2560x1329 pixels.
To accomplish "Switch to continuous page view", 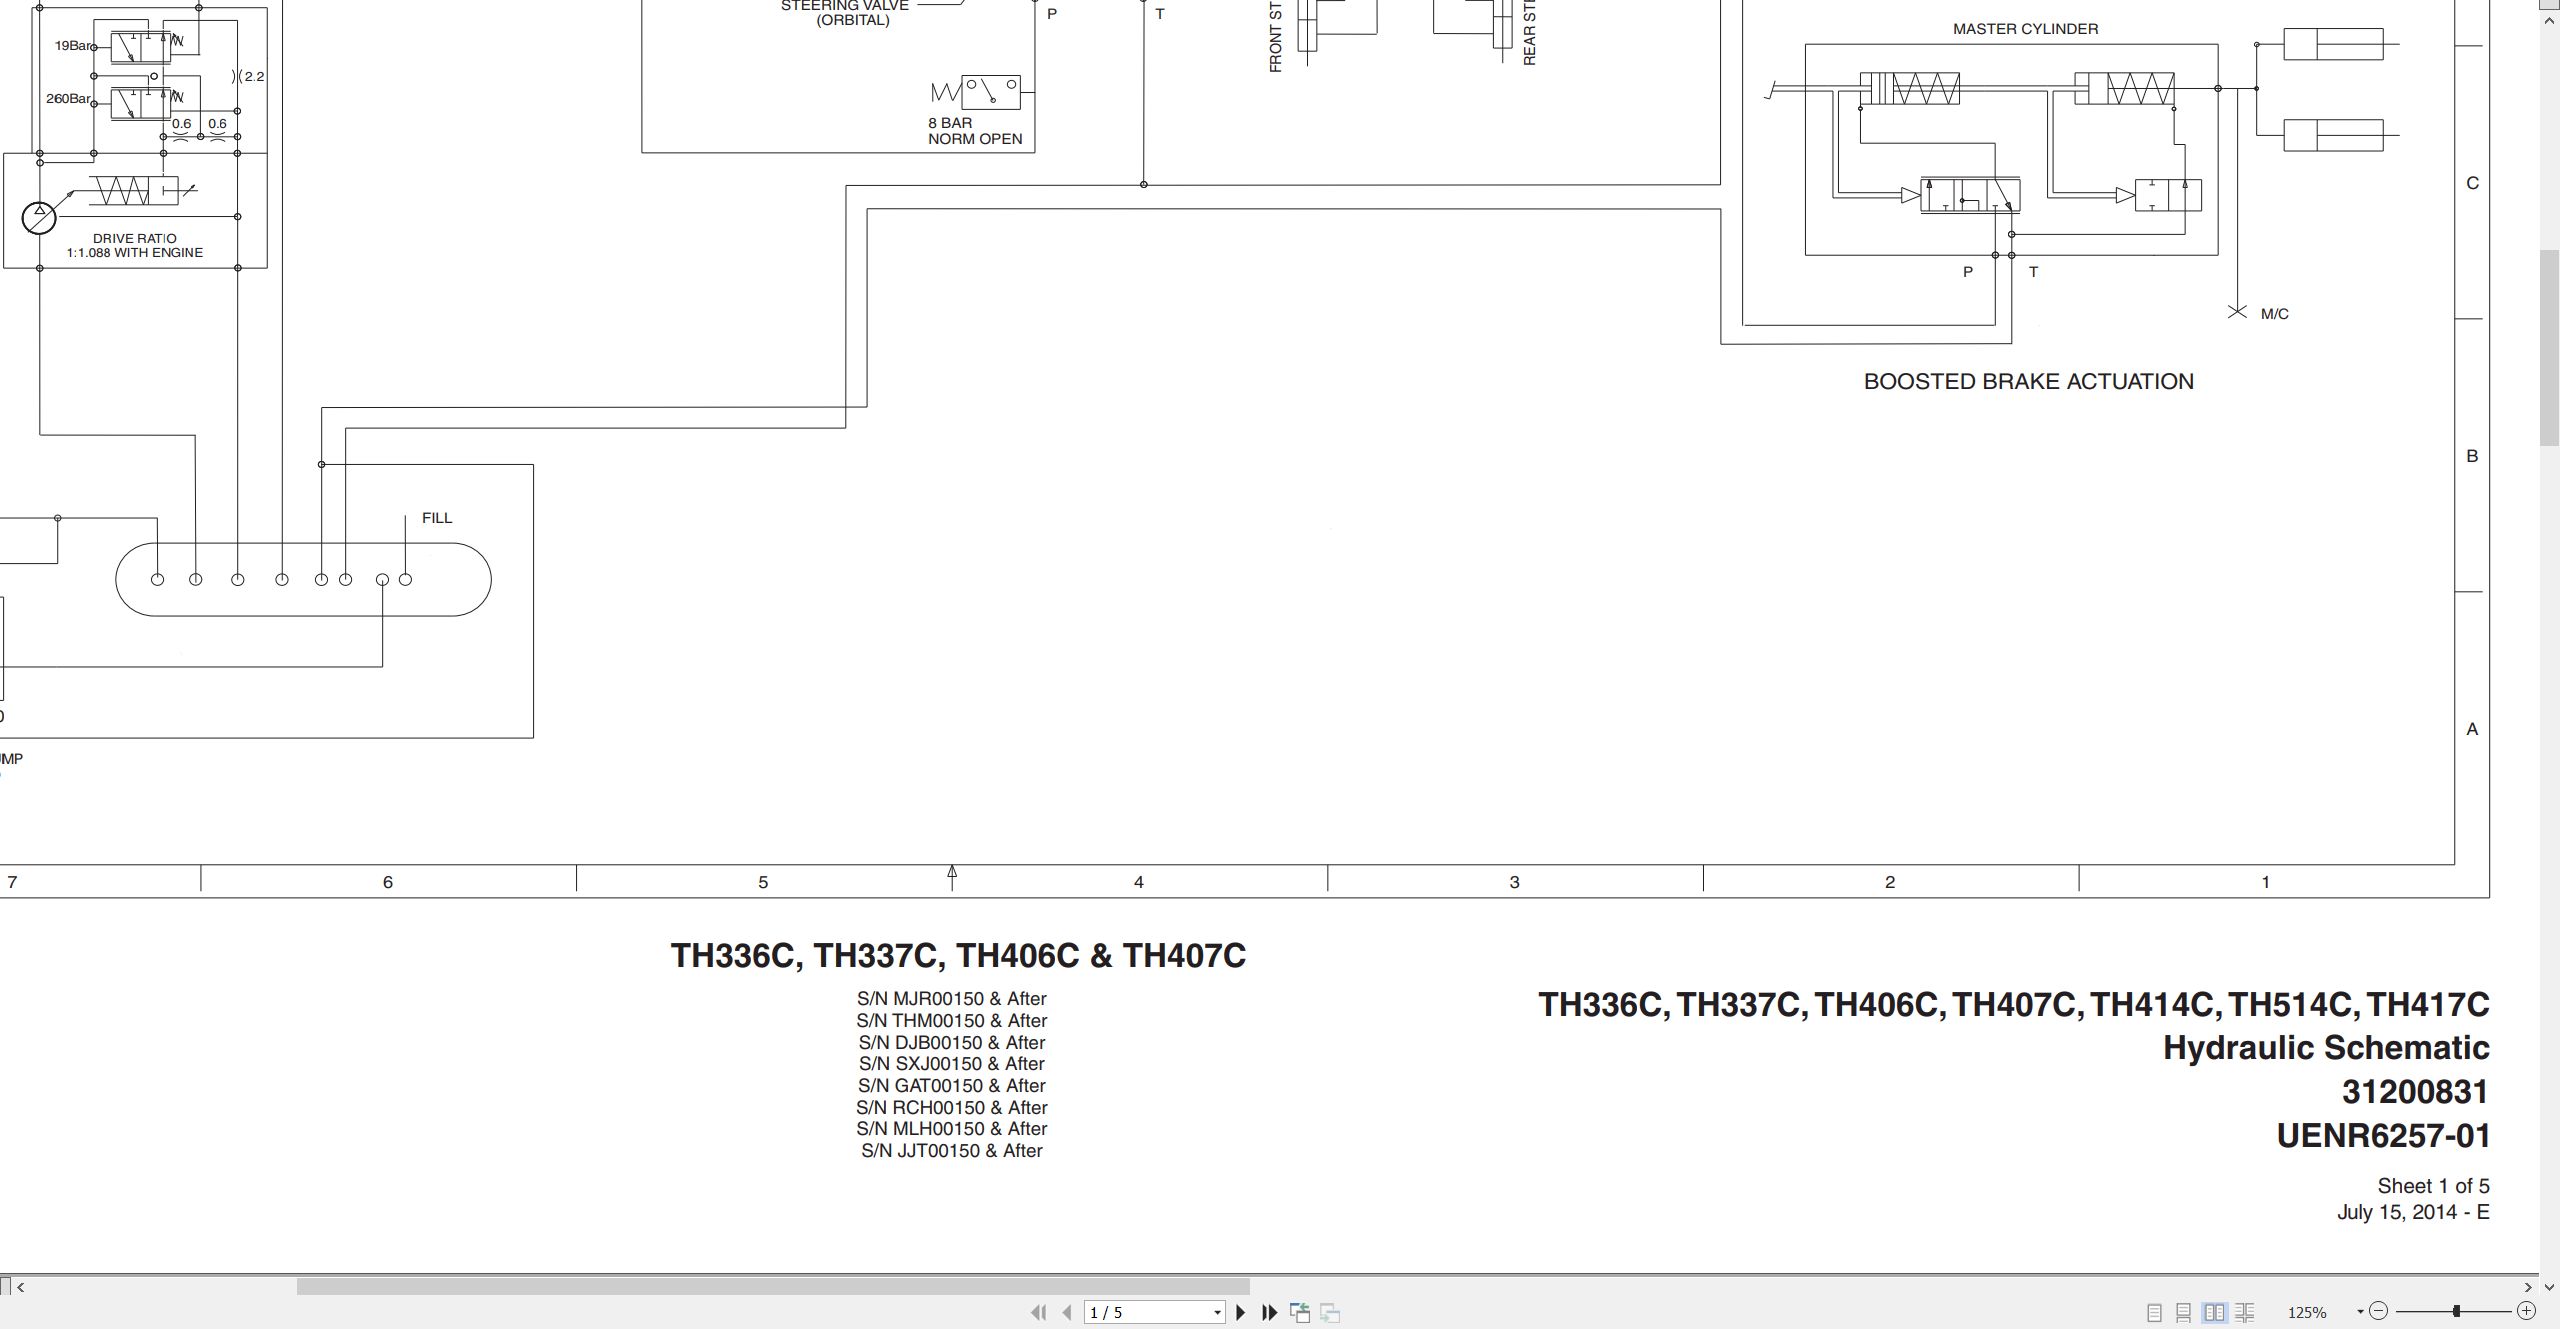I will (2184, 1312).
